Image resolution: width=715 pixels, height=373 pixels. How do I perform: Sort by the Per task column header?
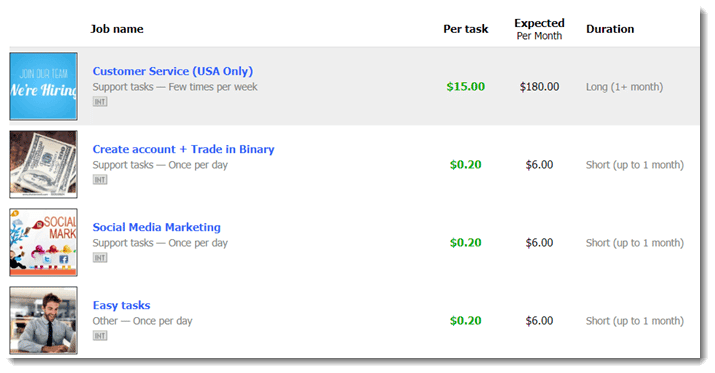[466, 29]
